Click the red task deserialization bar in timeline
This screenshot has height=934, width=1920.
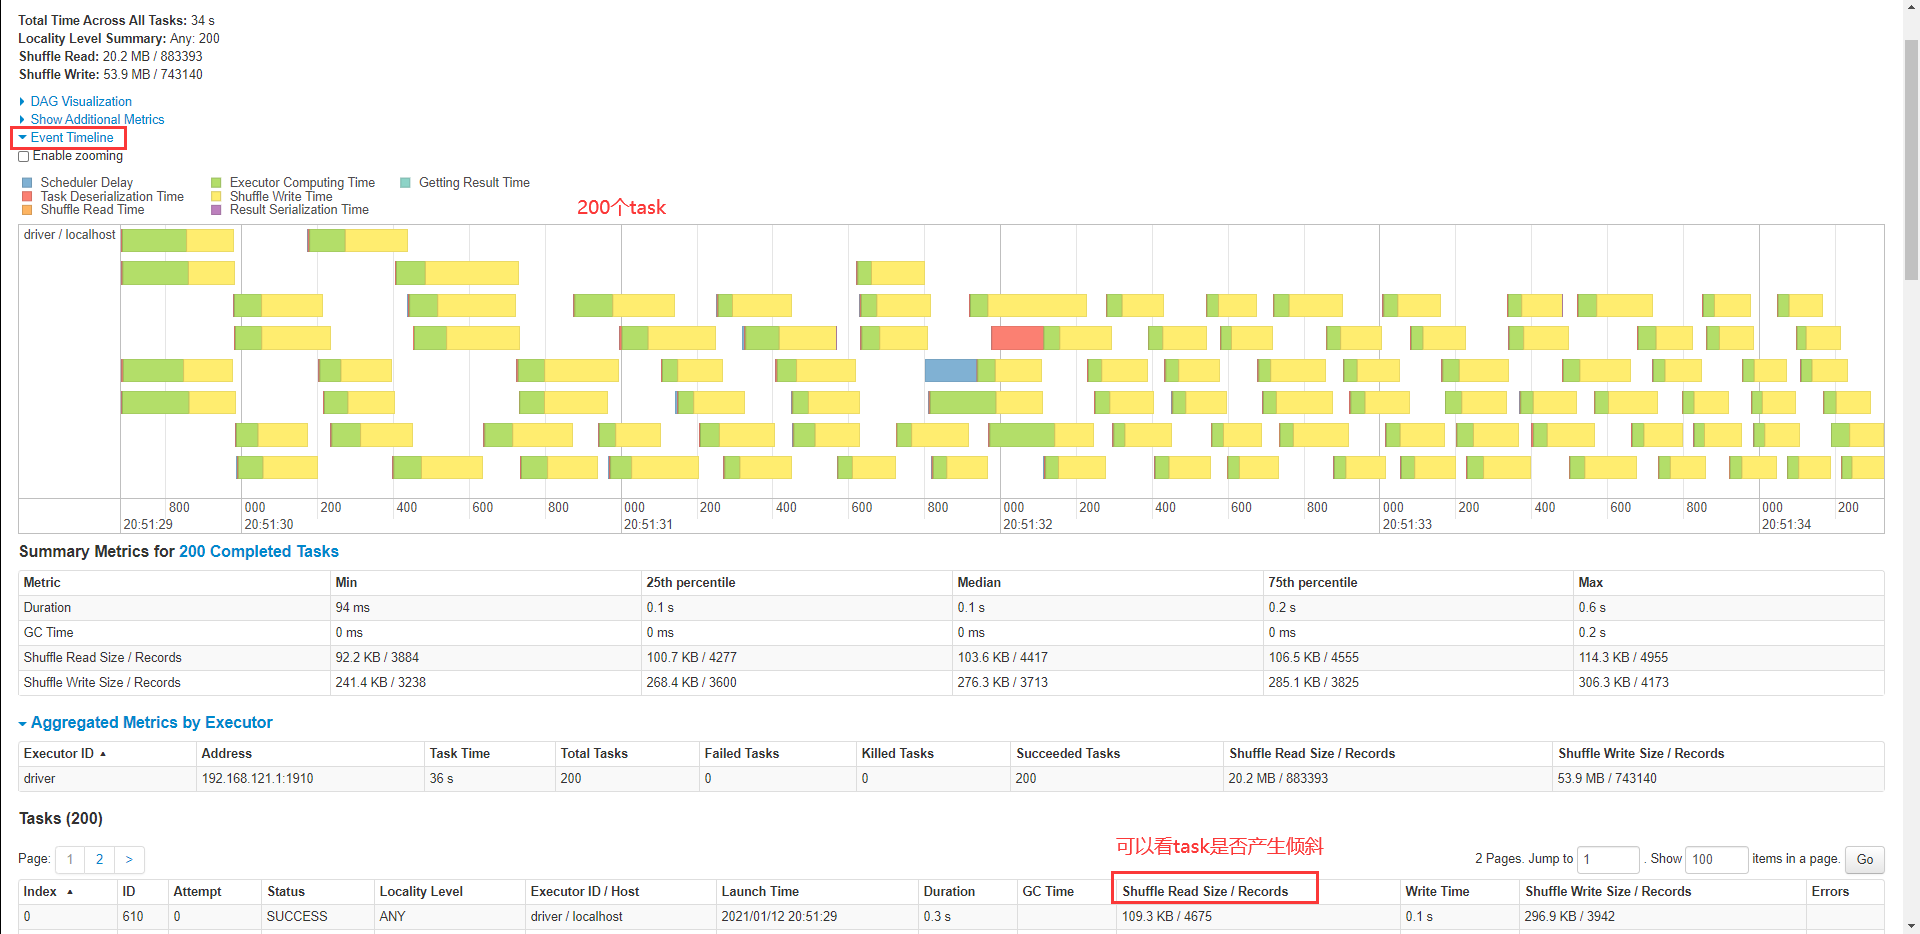pos(1017,338)
